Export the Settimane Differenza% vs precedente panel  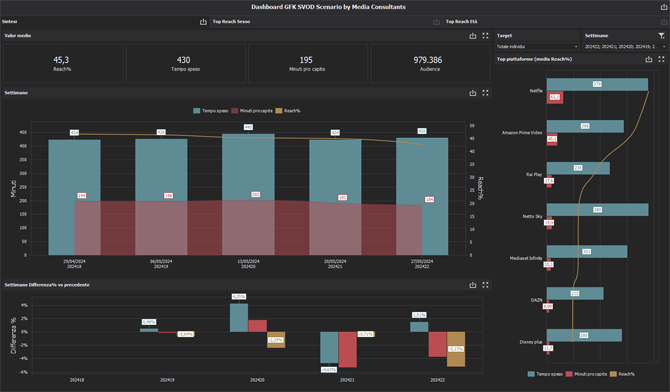tap(473, 285)
